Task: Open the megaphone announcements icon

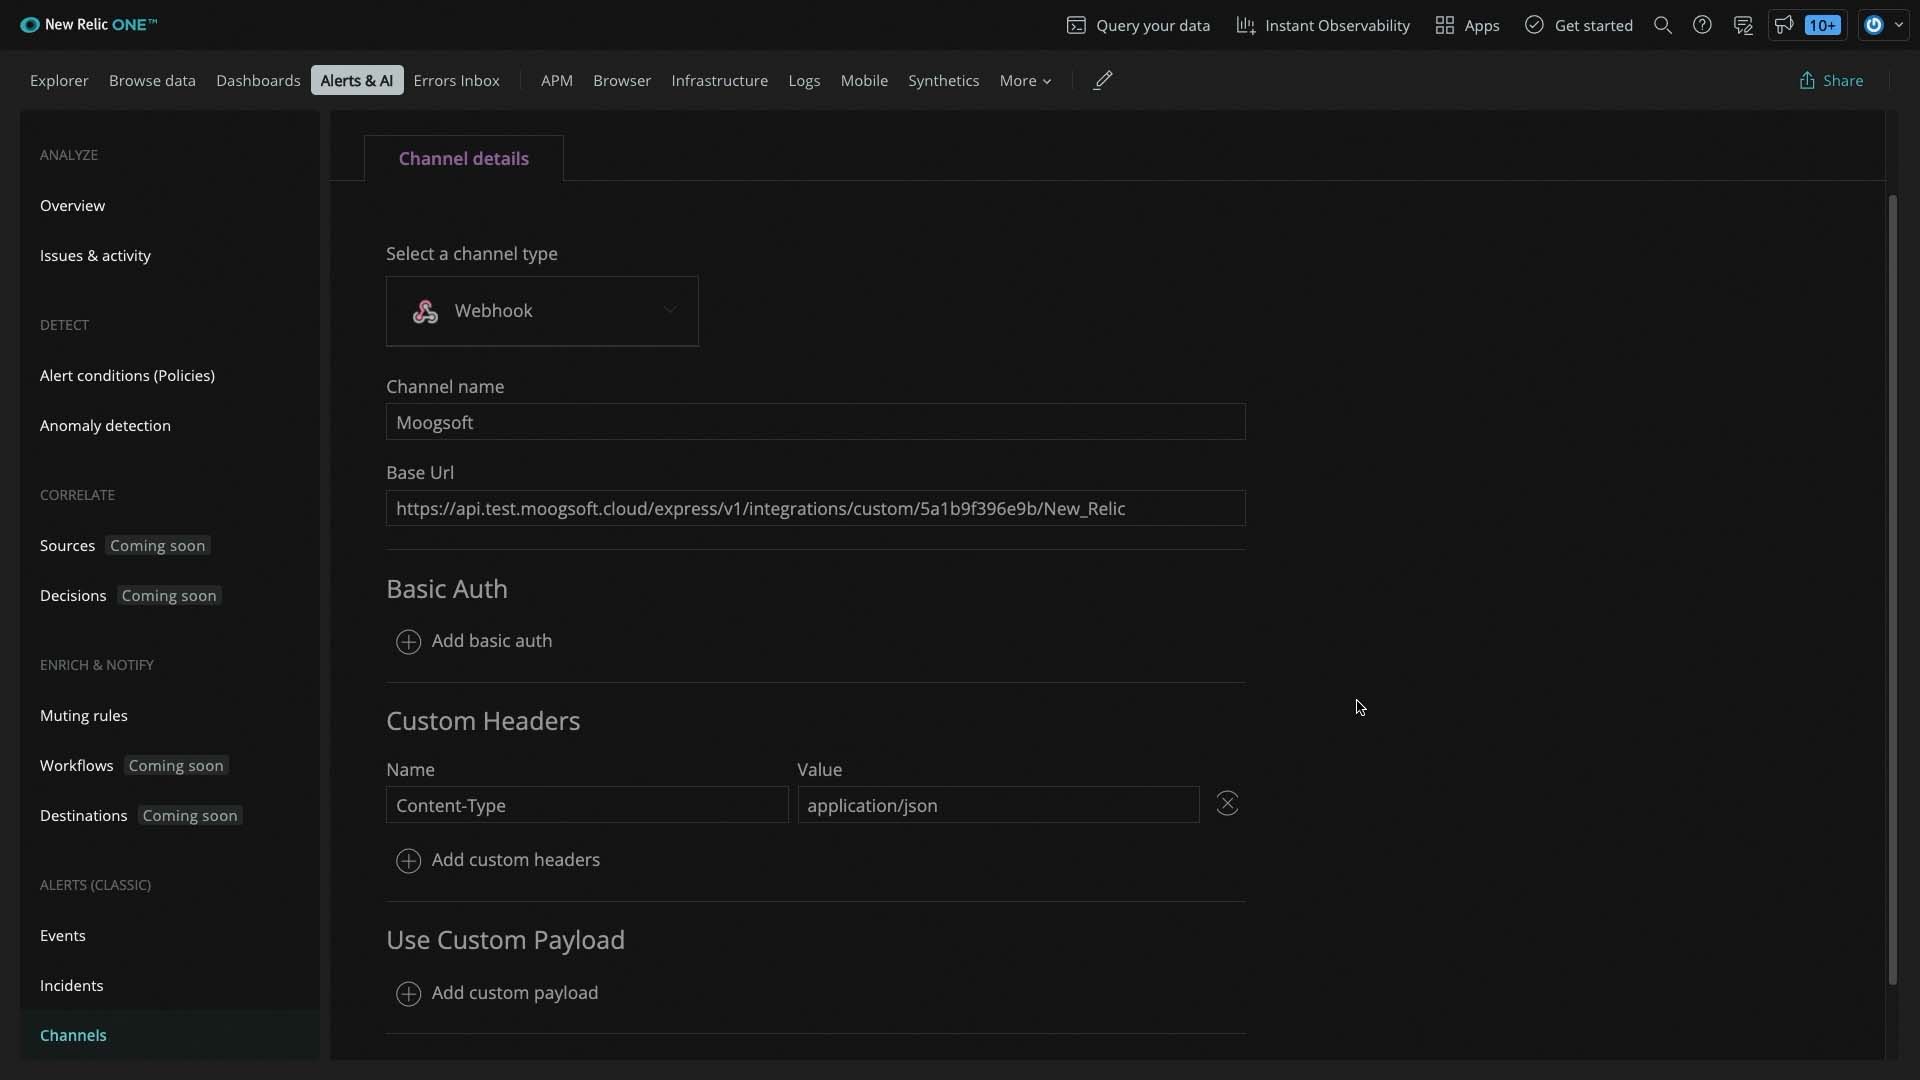Action: (x=1784, y=25)
